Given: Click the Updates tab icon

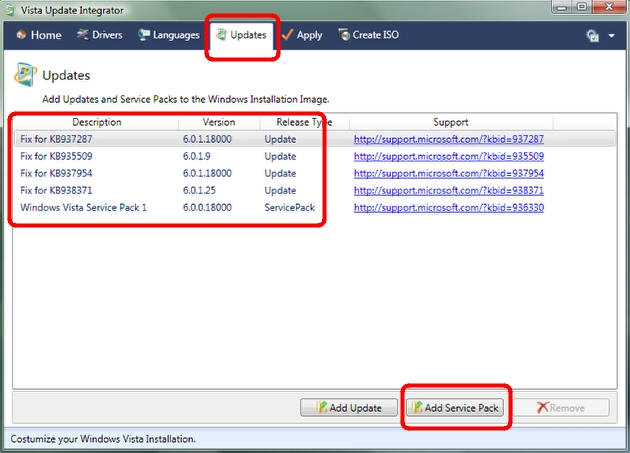Looking at the screenshot, I should pos(221,35).
